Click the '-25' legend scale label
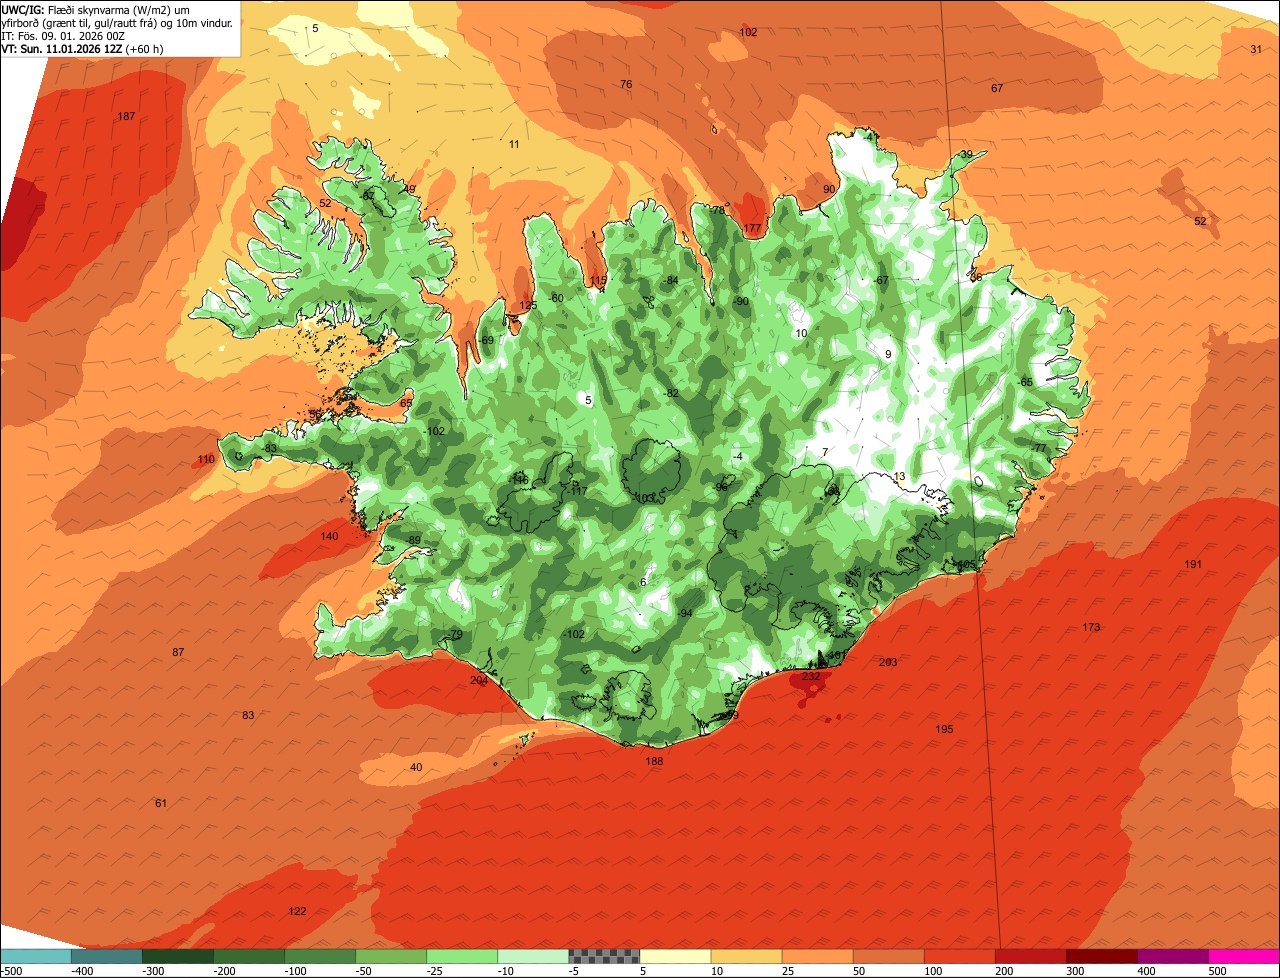 pyautogui.click(x=435, y=970)
